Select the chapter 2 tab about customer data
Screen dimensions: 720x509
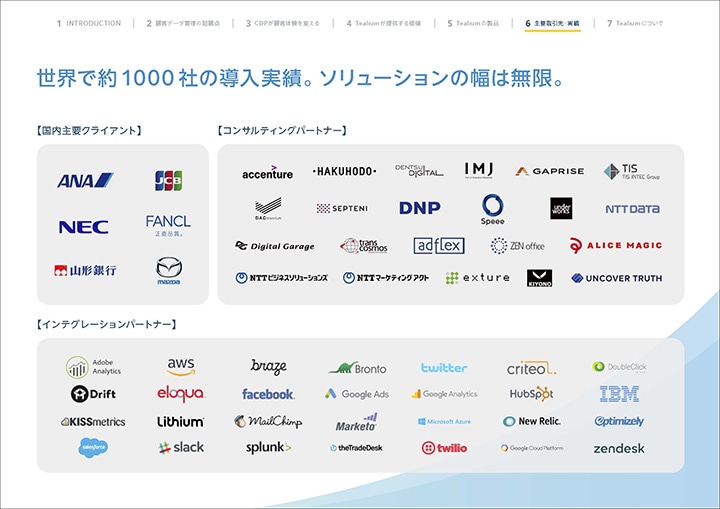[183, 23]
